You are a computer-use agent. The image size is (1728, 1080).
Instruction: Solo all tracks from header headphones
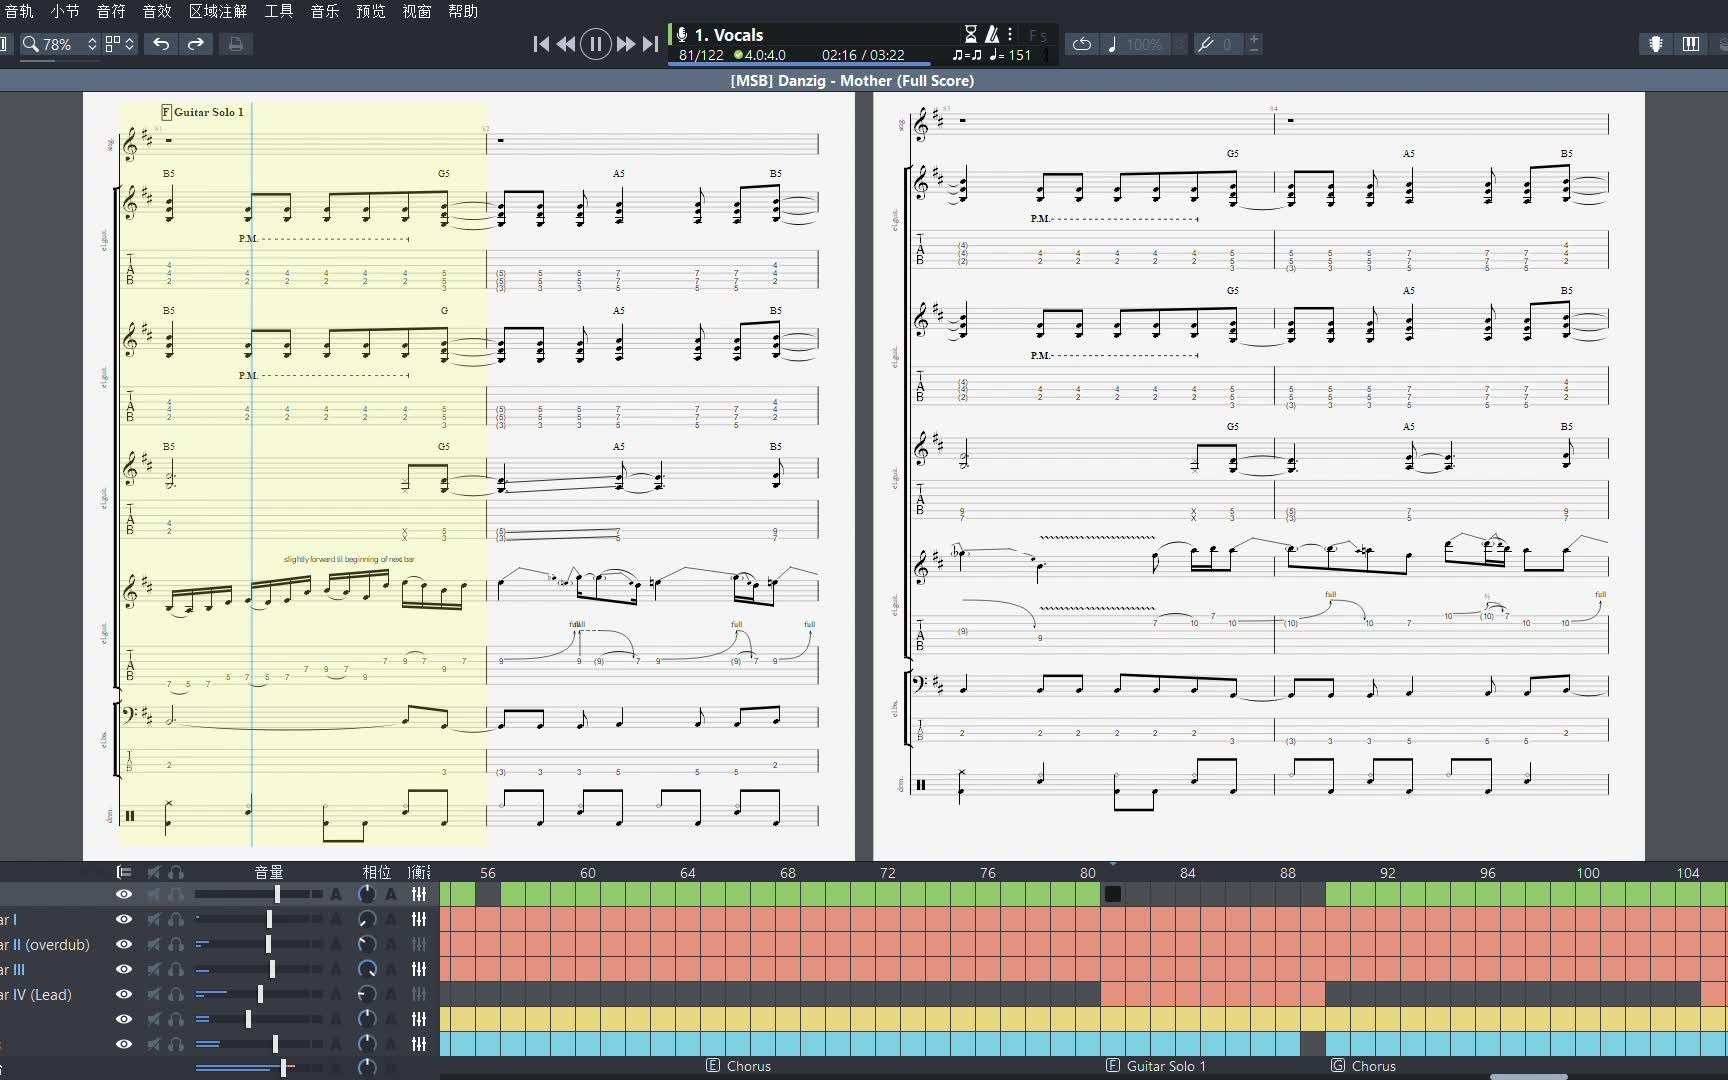point(176,872)
